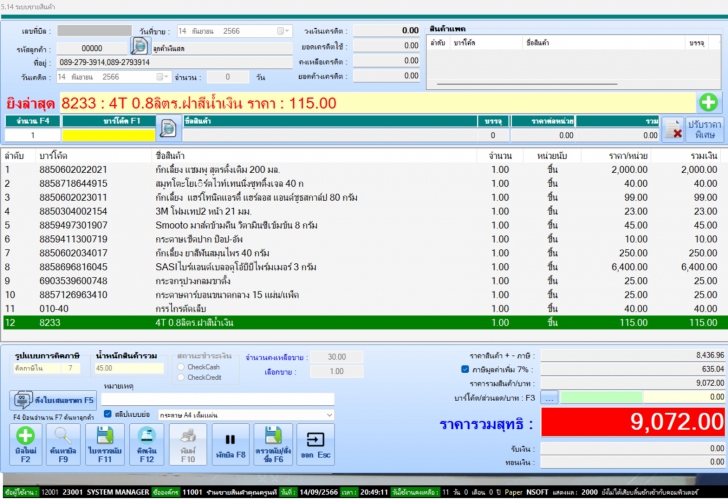Select row with code 010-40
Viewport: 728px width, 501px height.
pos(364,309)
